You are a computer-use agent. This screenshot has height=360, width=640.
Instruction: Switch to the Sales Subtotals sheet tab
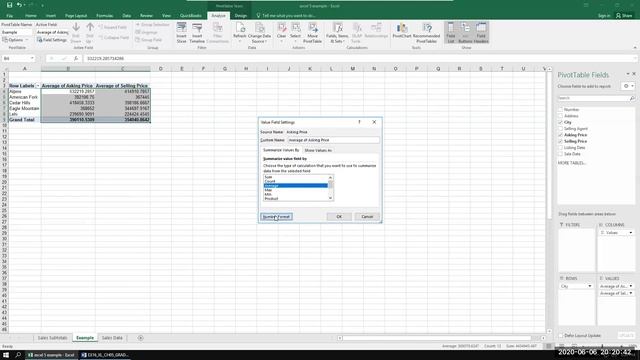click(52, 338)
